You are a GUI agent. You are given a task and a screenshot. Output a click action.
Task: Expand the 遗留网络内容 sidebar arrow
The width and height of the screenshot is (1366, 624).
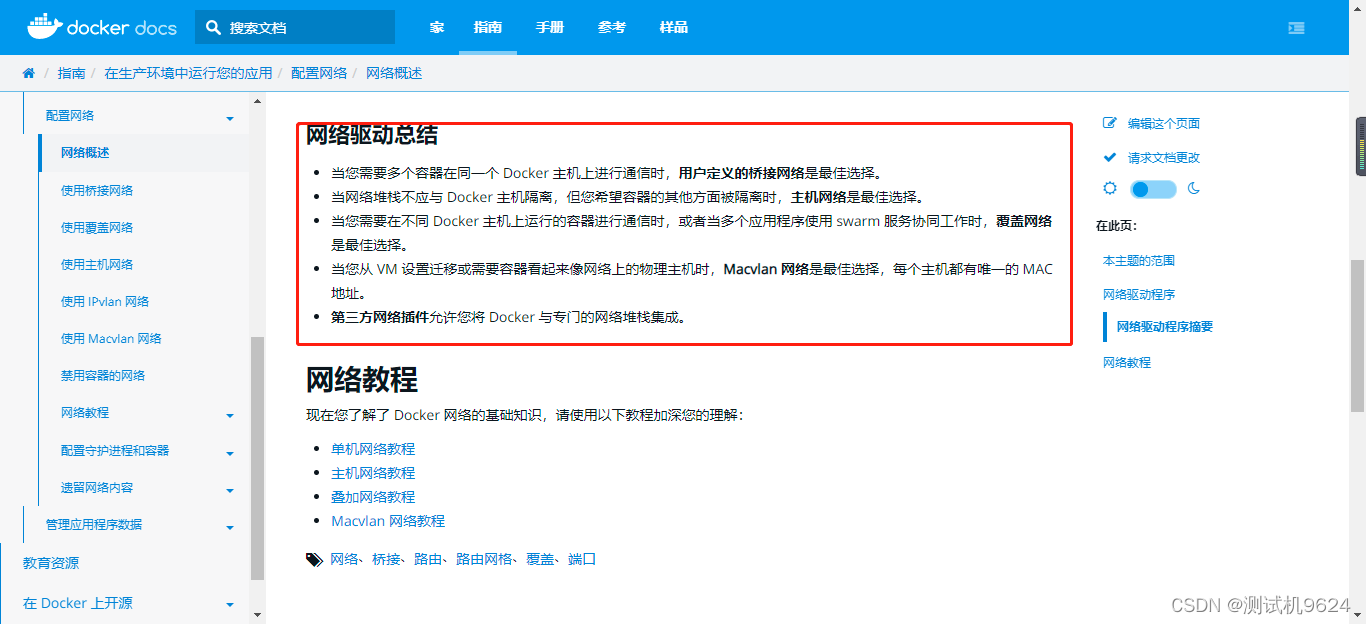(x=230, y=491)
